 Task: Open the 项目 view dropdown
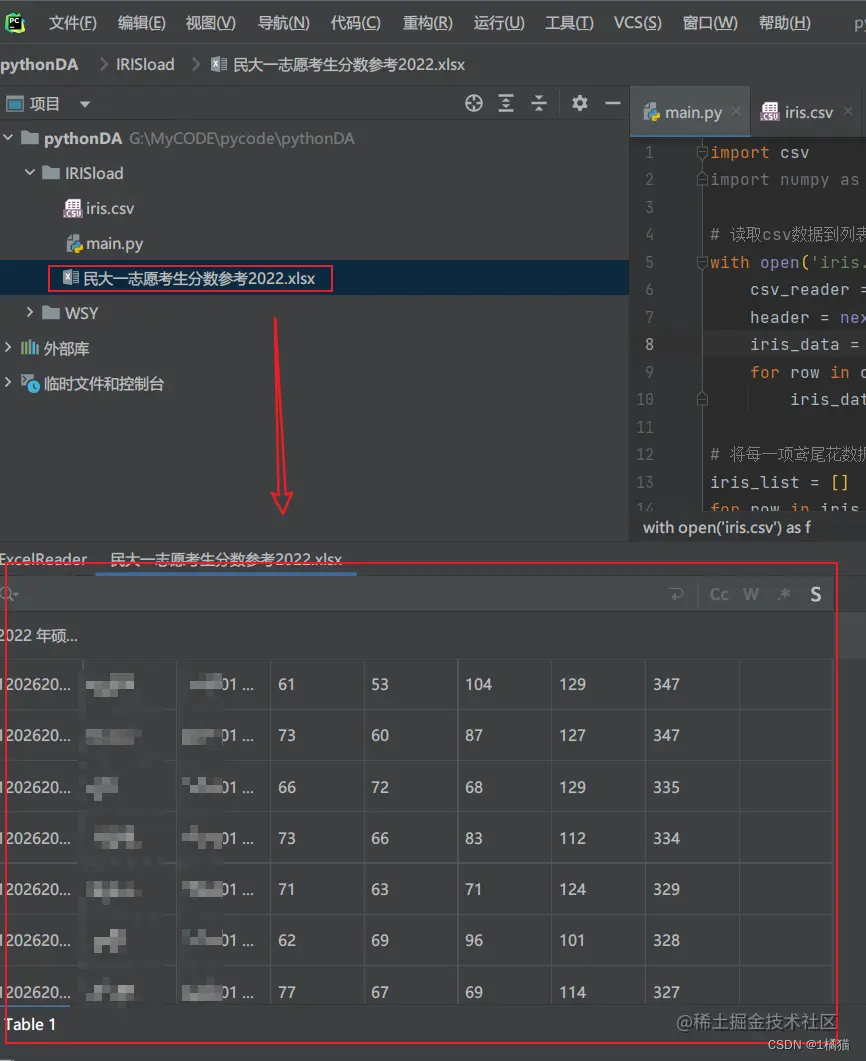(85, 104)
